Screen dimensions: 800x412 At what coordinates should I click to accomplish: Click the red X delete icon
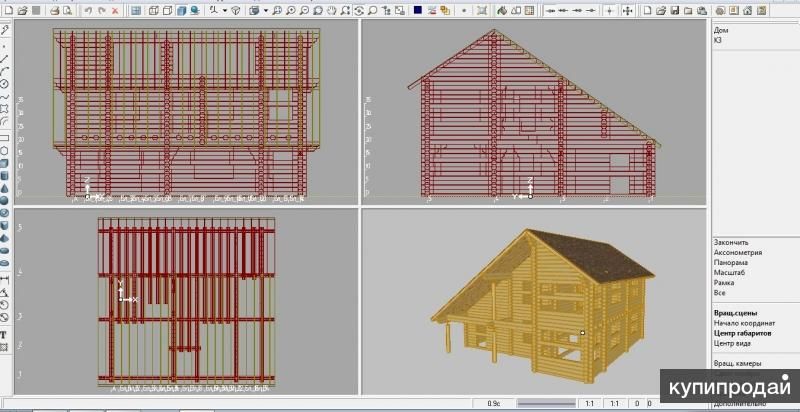point(115,10)
